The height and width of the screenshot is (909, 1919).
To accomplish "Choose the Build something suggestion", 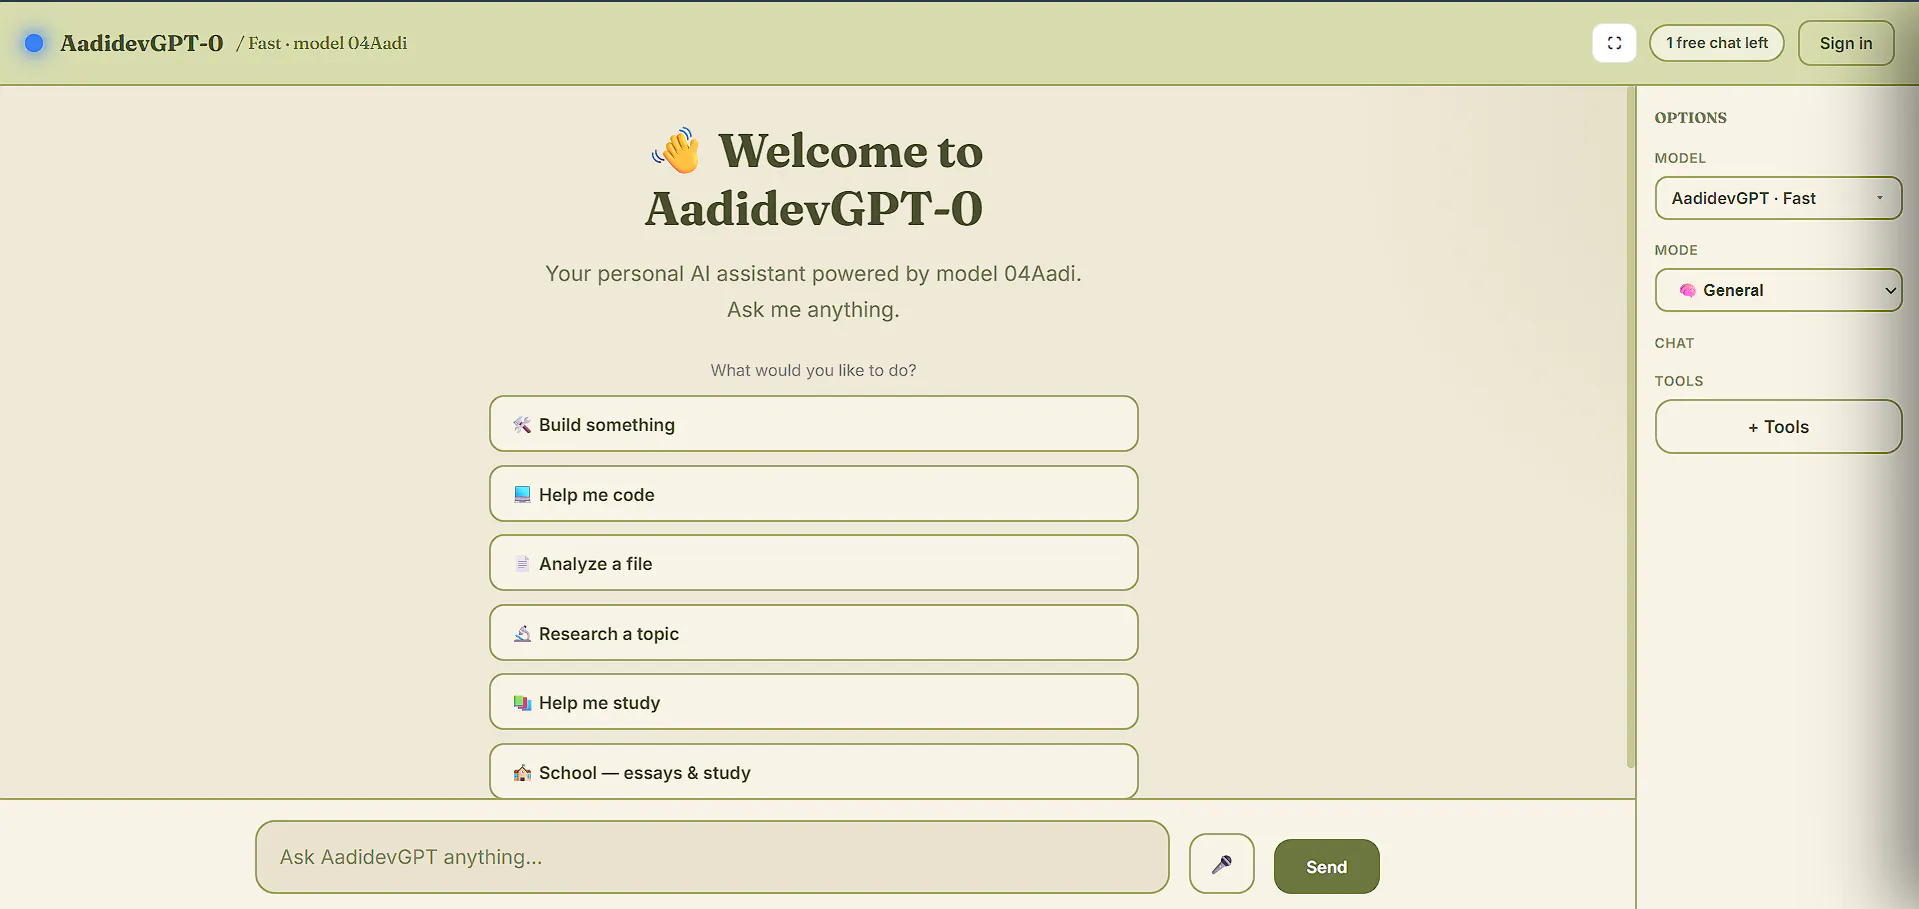I will point(814,424).
